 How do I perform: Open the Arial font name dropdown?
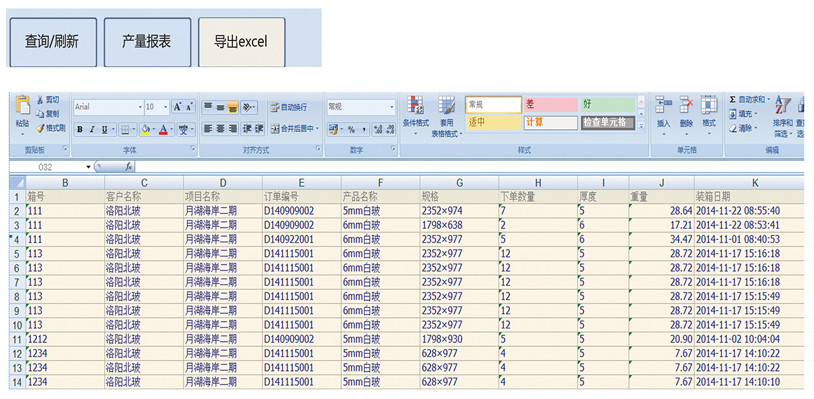click(x=140, y=107)
